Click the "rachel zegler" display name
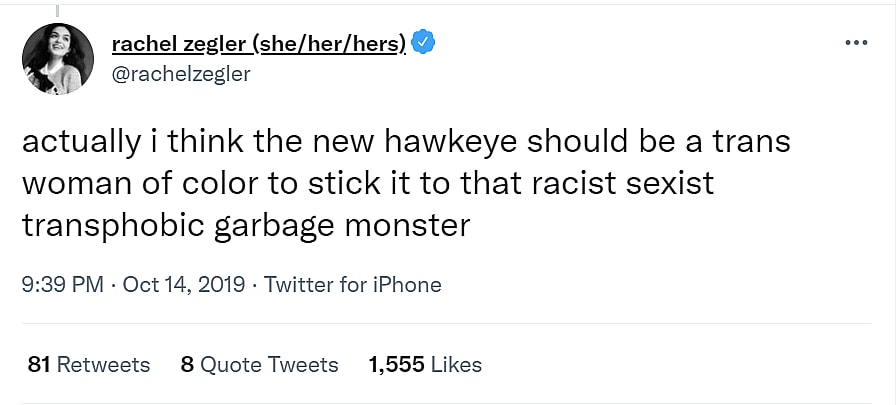Viewport: 896px width, 405px height. [180, 44]
